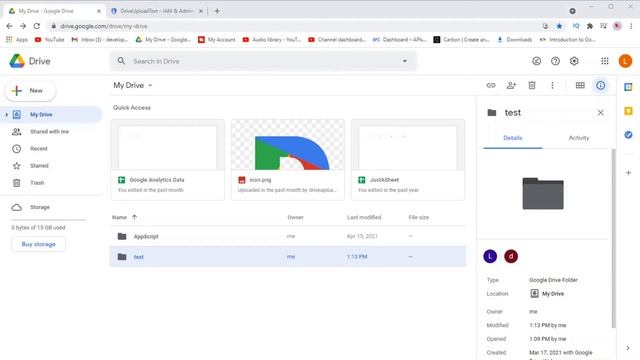Toggle the View details info icon

tap(600, 85)
